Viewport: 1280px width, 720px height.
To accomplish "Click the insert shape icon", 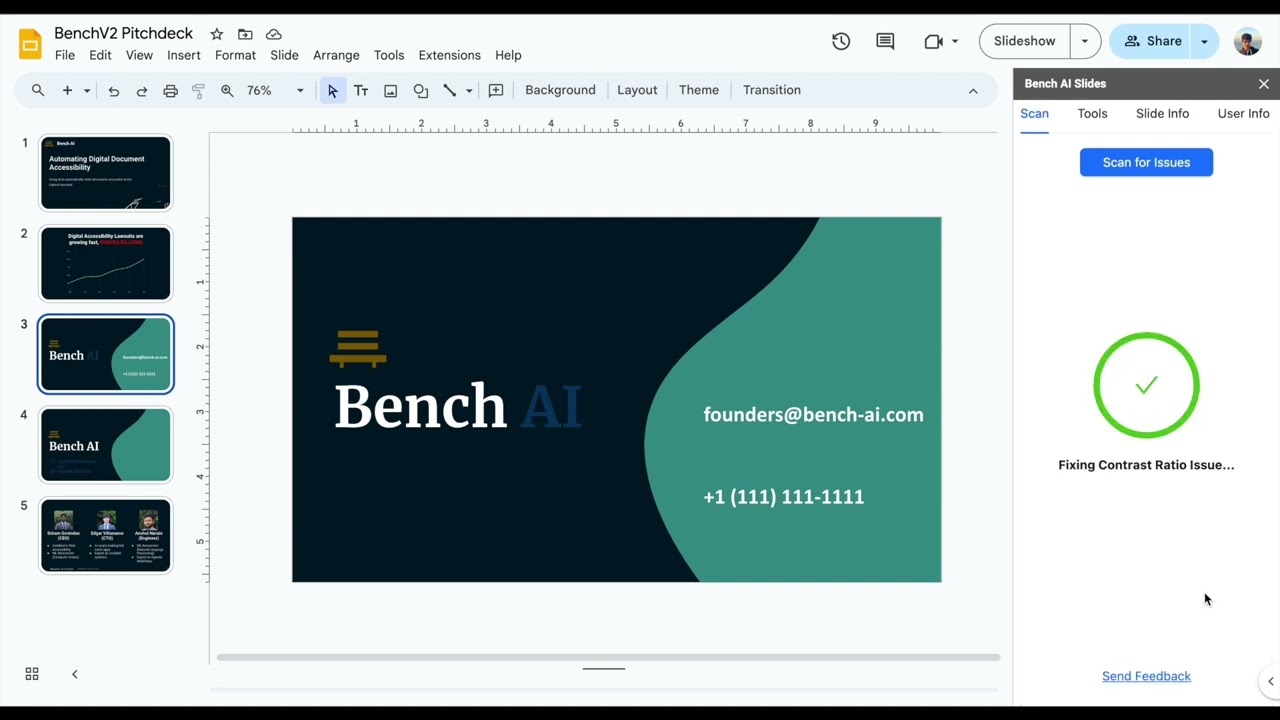I will point(420,90).
